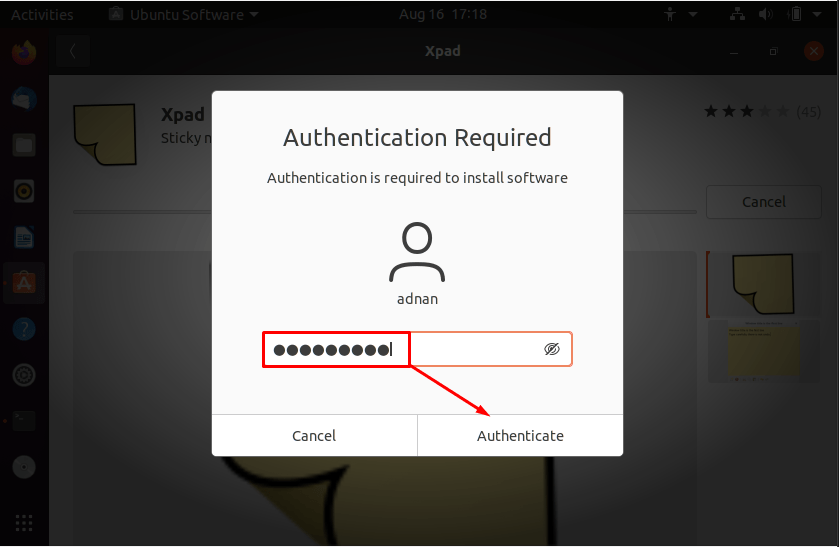Show Applications grid
Image resolution: width=839 pixels, height=547 pixels.
pyautogui.click(x=24, y=523)
